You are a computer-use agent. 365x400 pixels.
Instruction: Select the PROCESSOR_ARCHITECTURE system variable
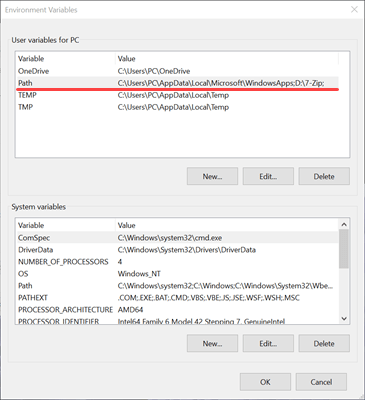pos(177,310)
